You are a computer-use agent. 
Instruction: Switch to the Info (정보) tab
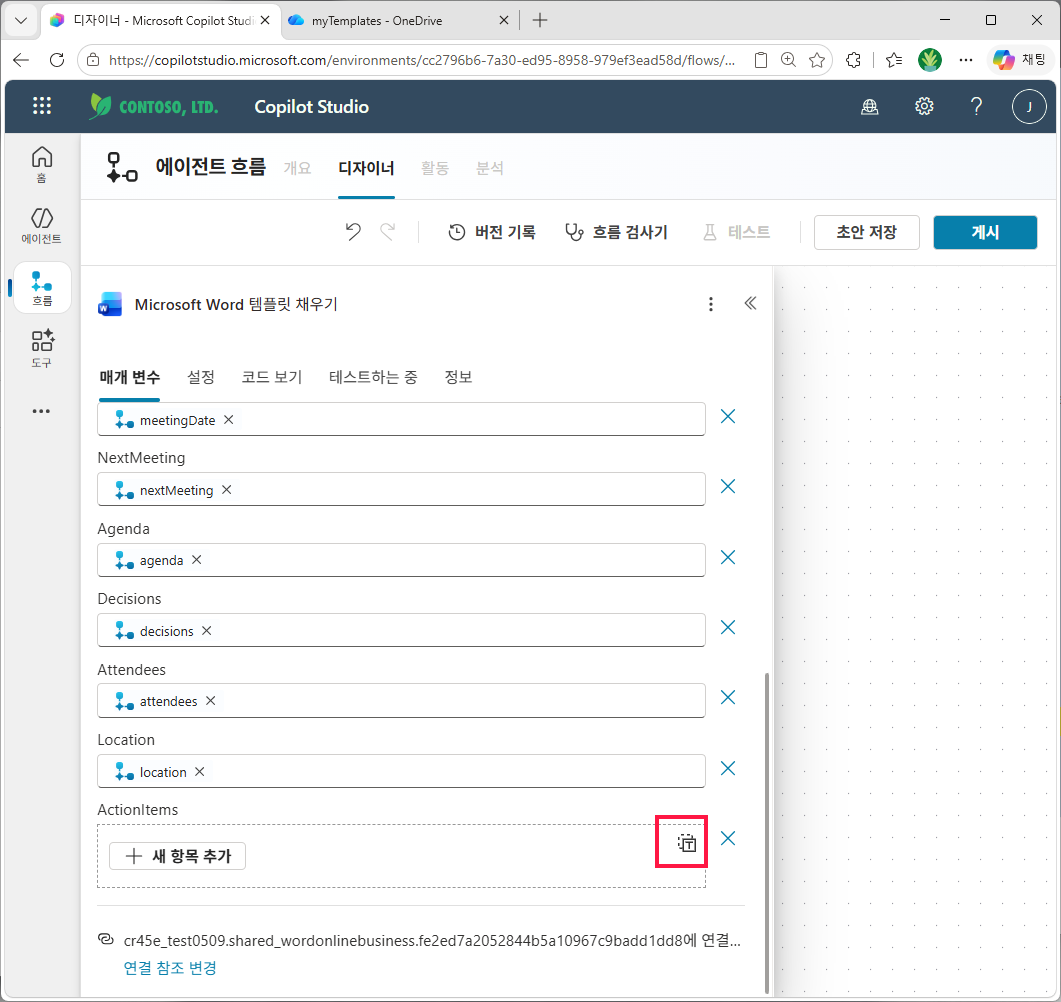click(x=458, y=377)
